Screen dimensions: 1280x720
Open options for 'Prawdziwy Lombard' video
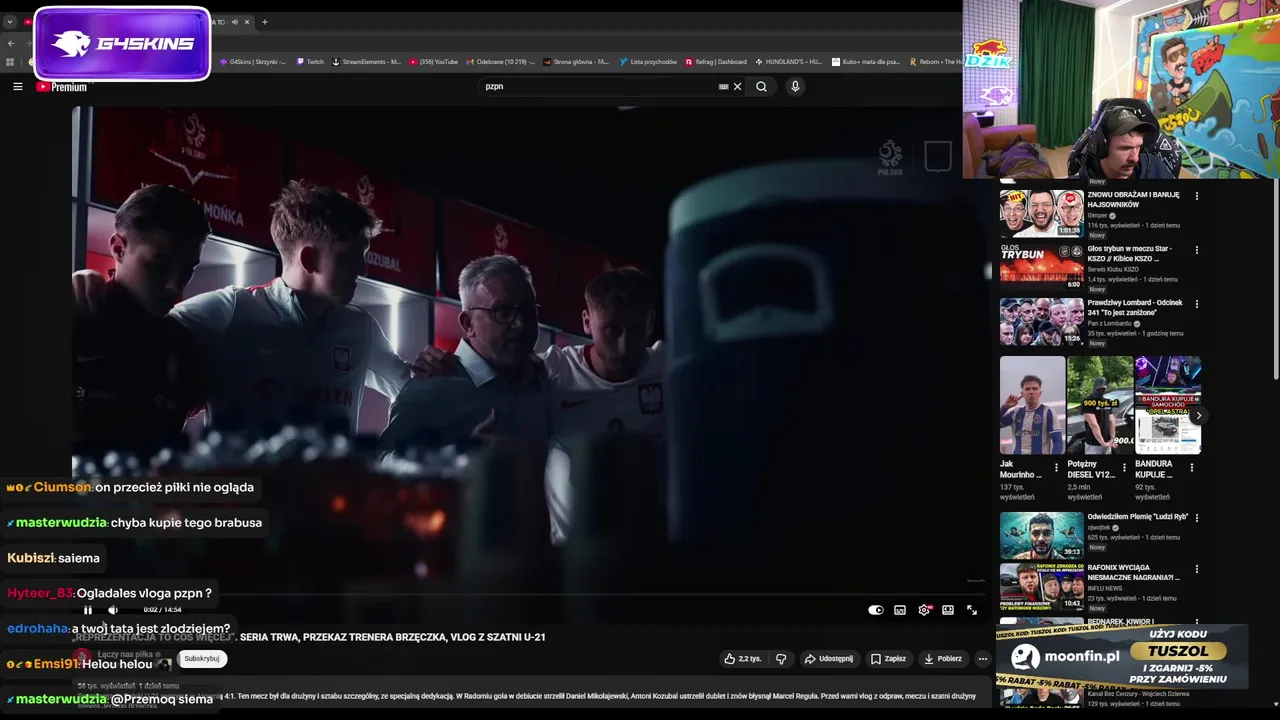pyautogui.click(x=1196, y=304)
